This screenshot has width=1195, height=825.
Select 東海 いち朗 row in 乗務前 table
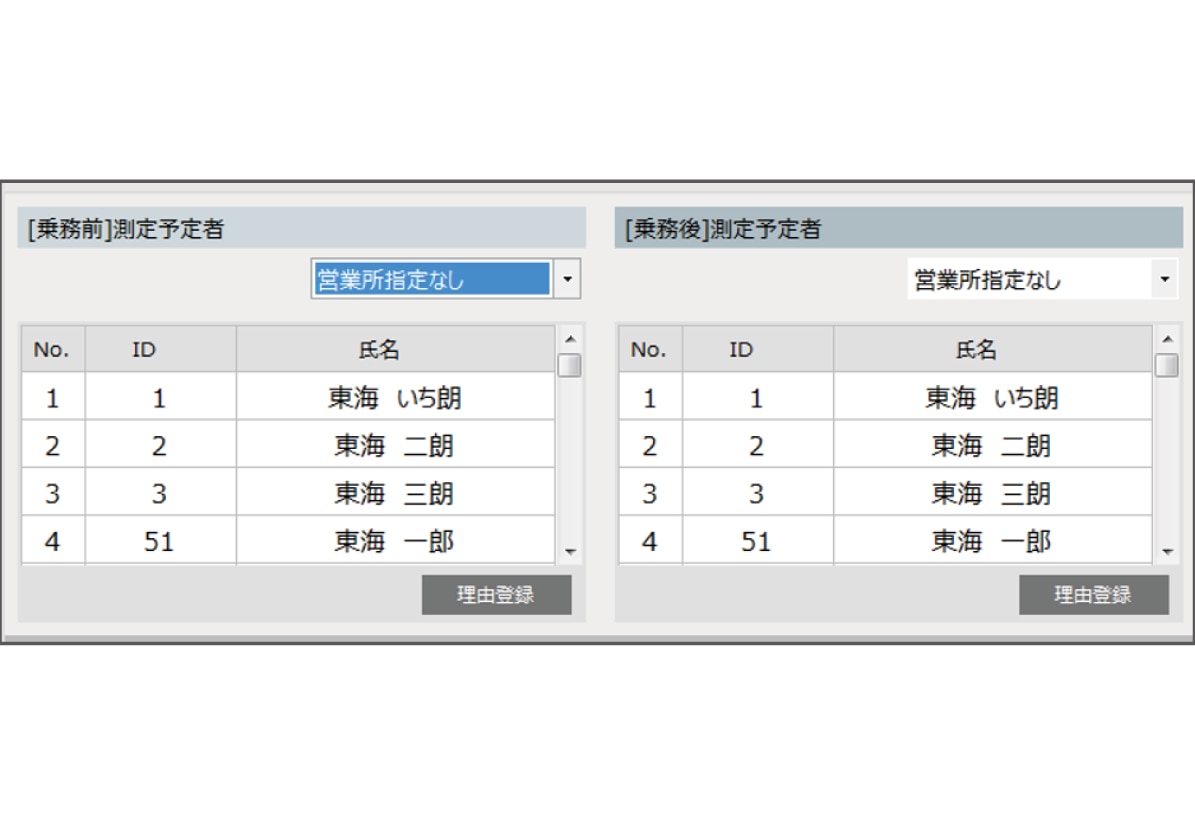pyautogui.click(x=288, y=396)
